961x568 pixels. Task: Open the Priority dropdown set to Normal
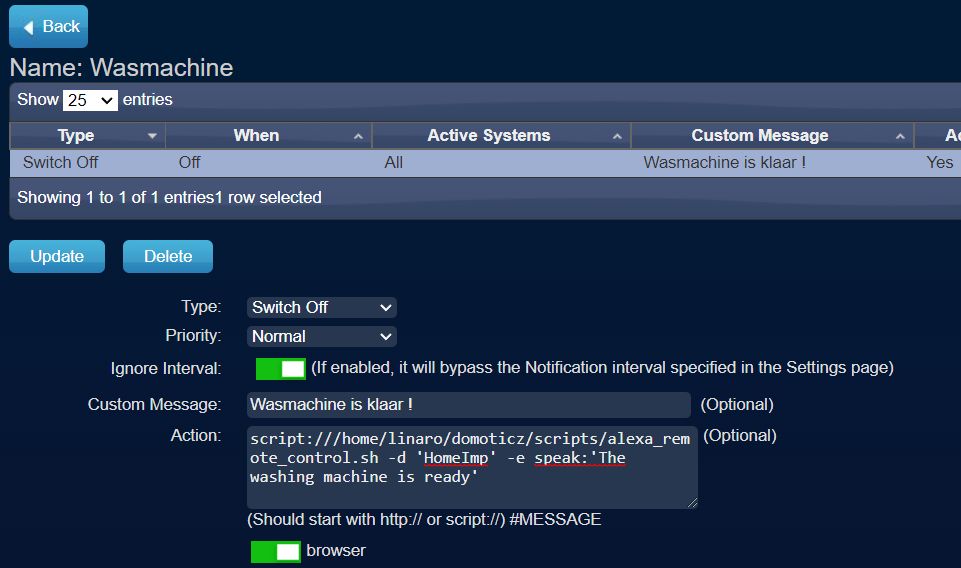click(x=322, y=336)
